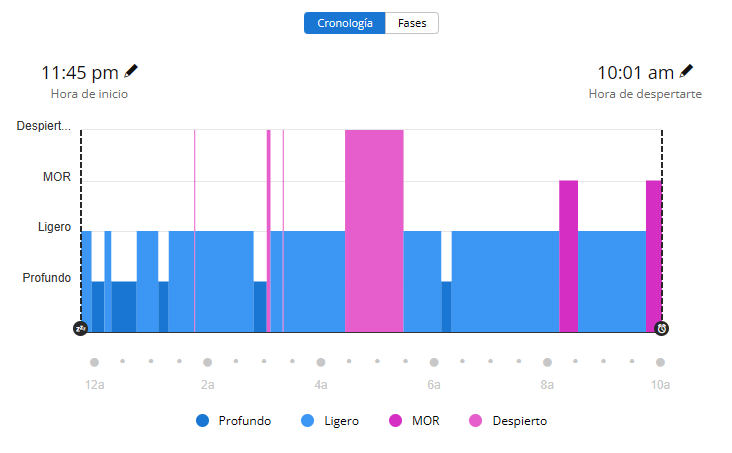Click the large Despierto block in chart

point(374,230)
